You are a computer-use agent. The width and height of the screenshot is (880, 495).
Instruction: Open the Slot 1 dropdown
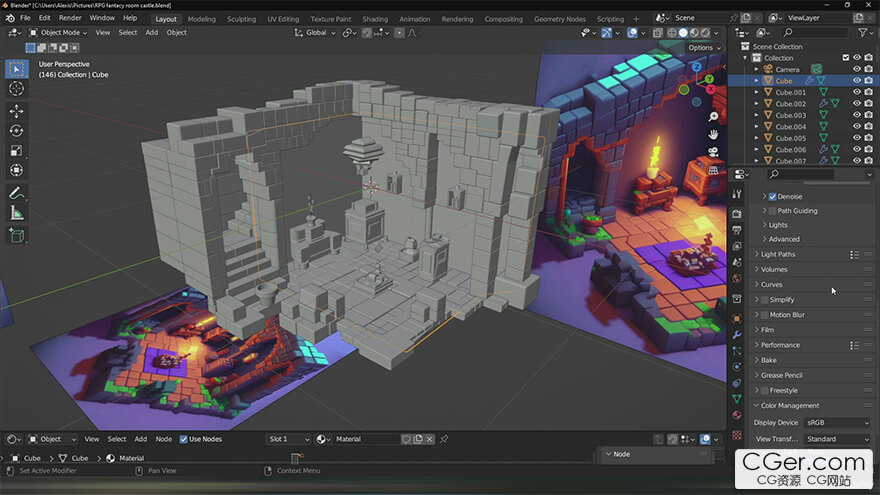[x=288, y=439]
